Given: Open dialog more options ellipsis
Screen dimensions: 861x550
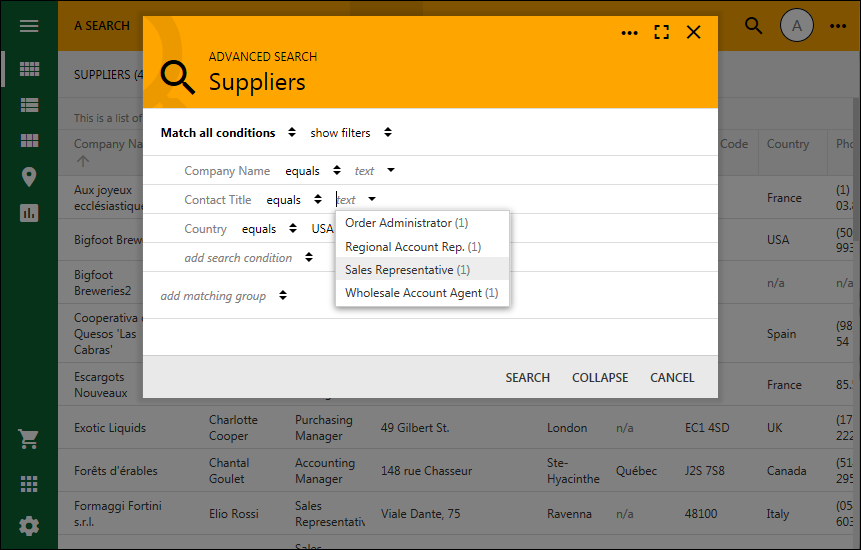Looking at the screenshot, I should [629, 33].
